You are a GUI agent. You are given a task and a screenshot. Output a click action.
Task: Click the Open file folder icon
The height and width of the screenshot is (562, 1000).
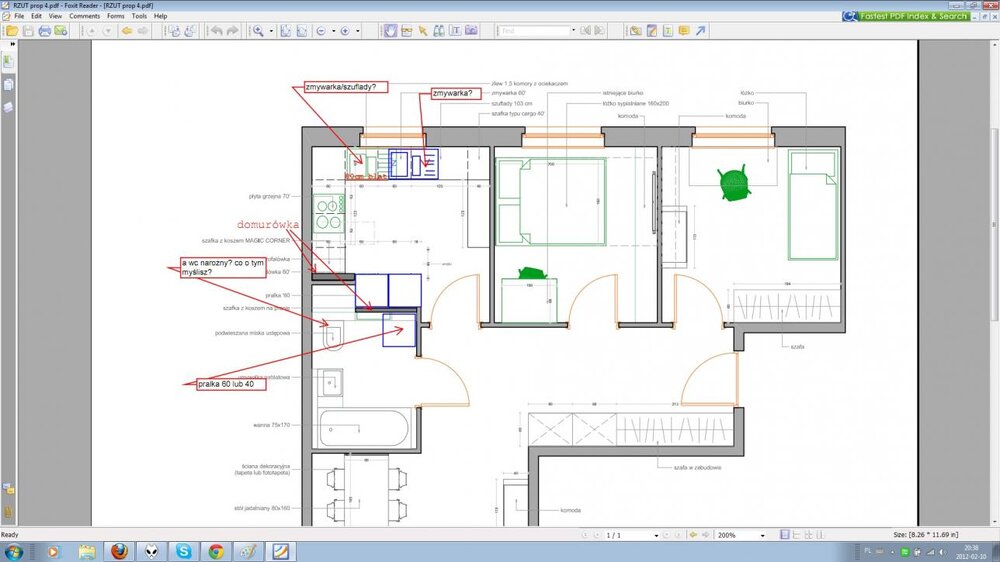[x=11, y=31]
